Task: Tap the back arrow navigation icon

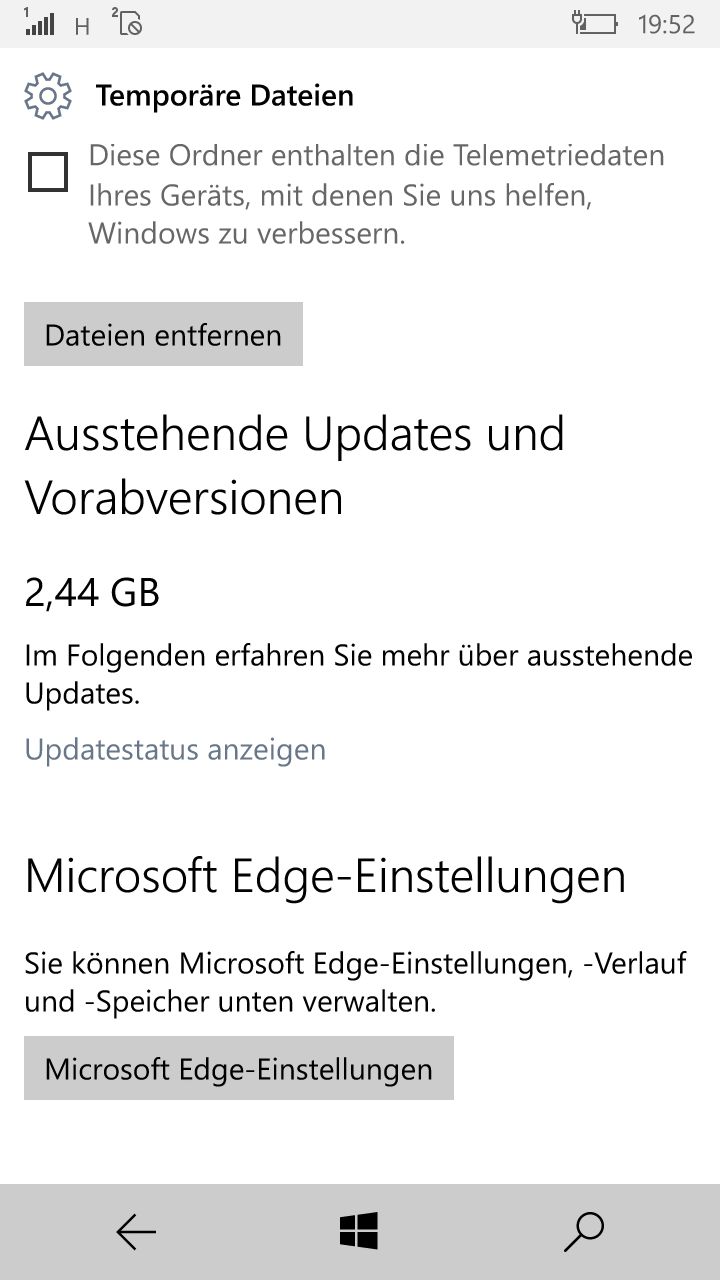Action: [x=136, y=1232]
